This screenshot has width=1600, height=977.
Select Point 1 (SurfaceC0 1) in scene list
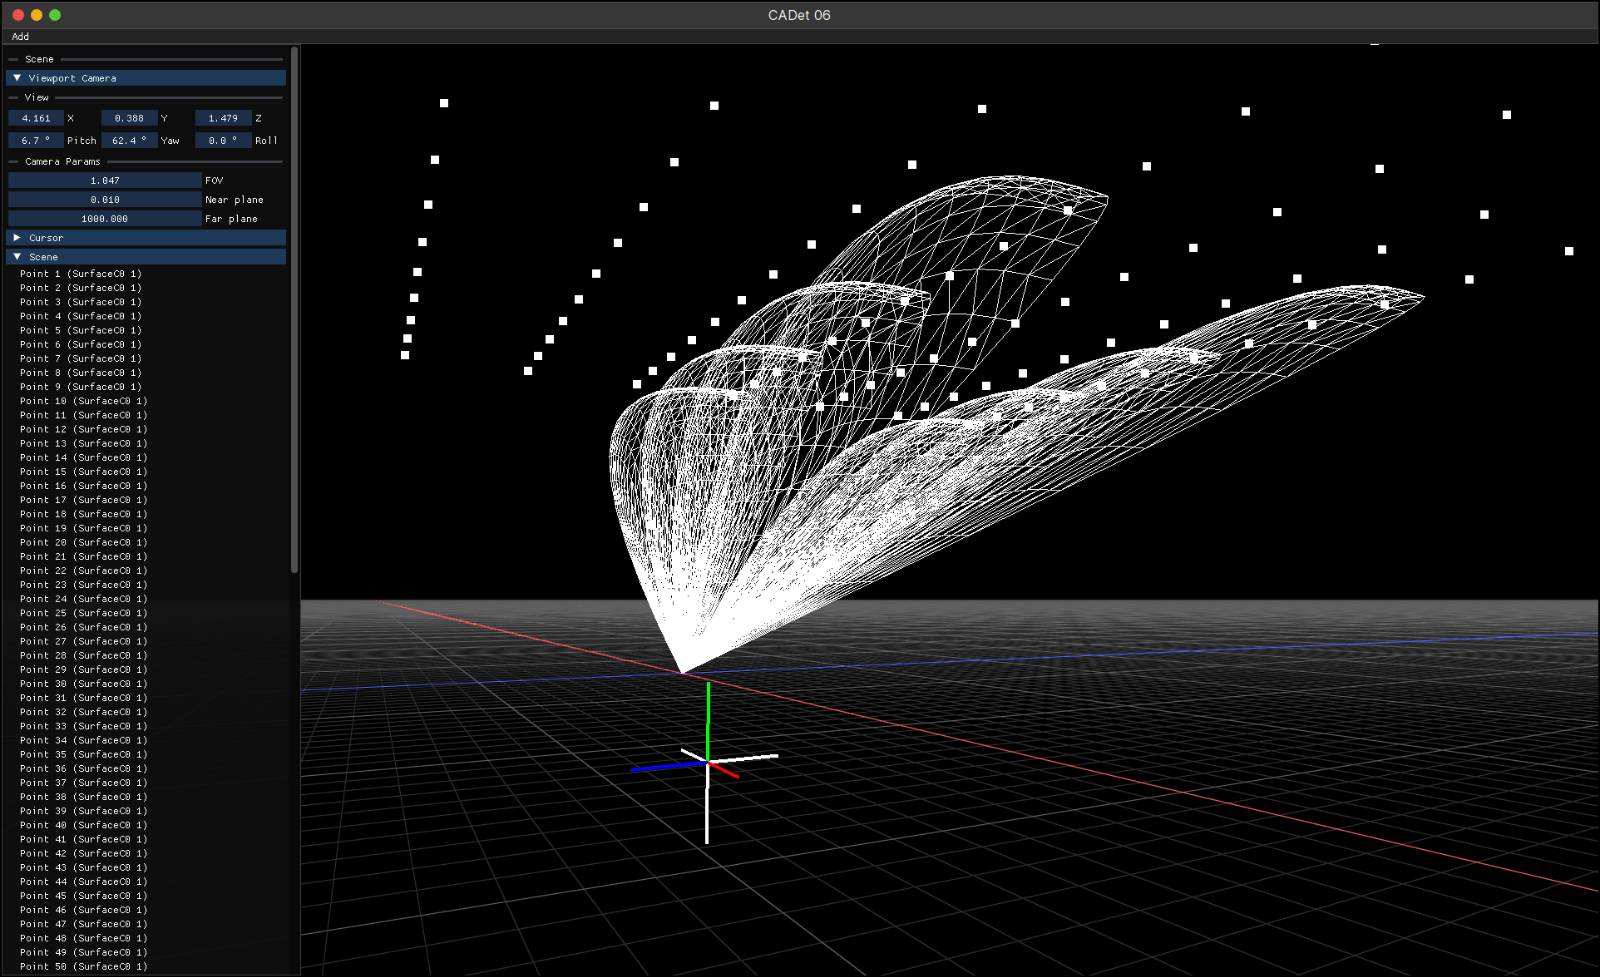point(81,274)
